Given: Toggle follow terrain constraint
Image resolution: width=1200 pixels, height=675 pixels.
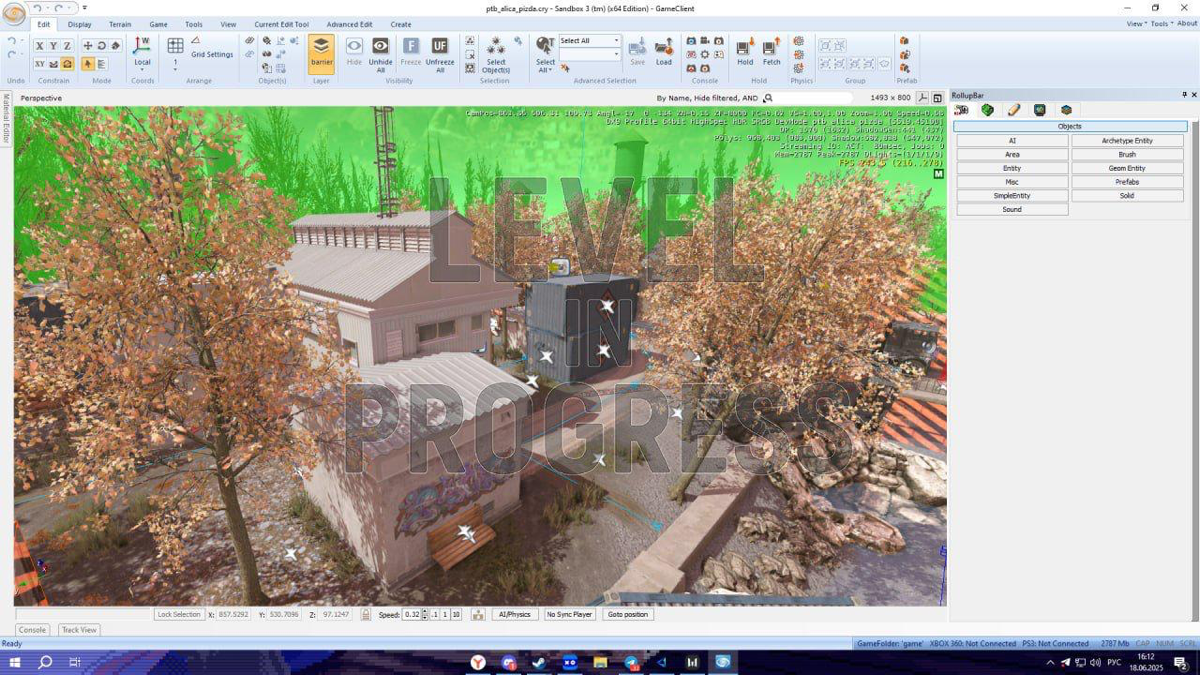Looking at the screenshot, I should pos(54,64).
